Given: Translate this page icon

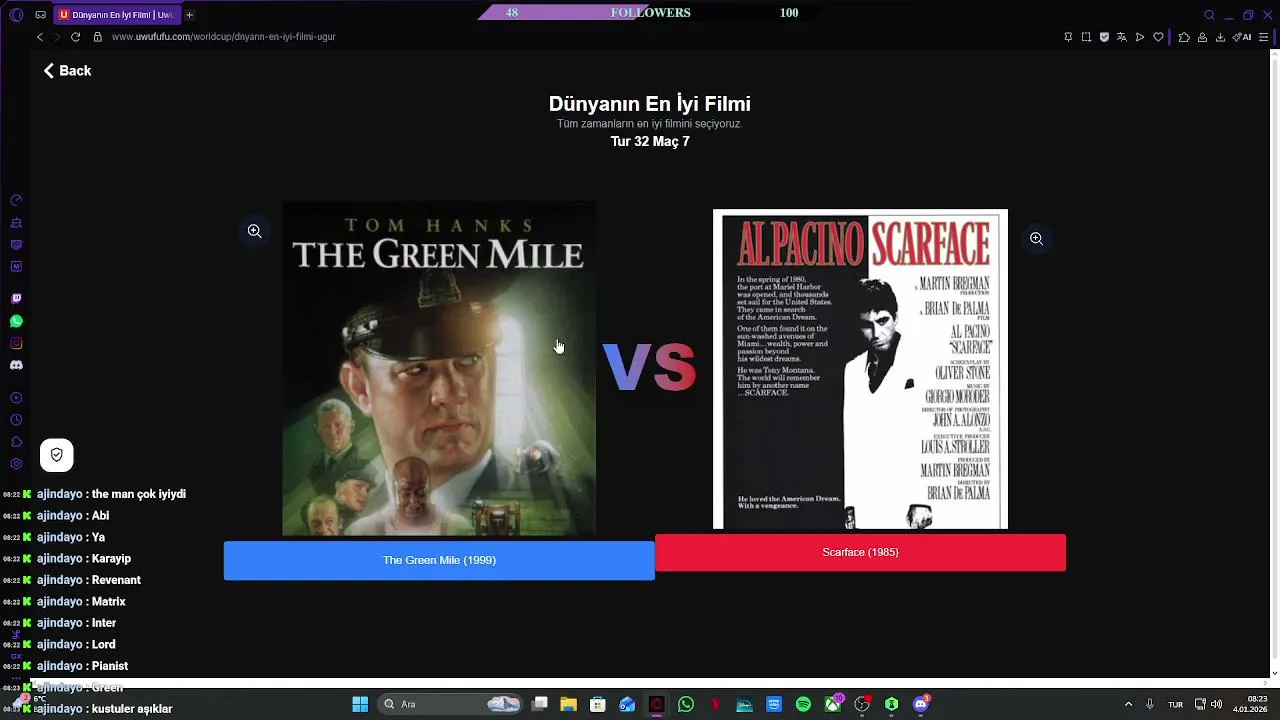Looking at the screenshot, I should click(1122, 37).
